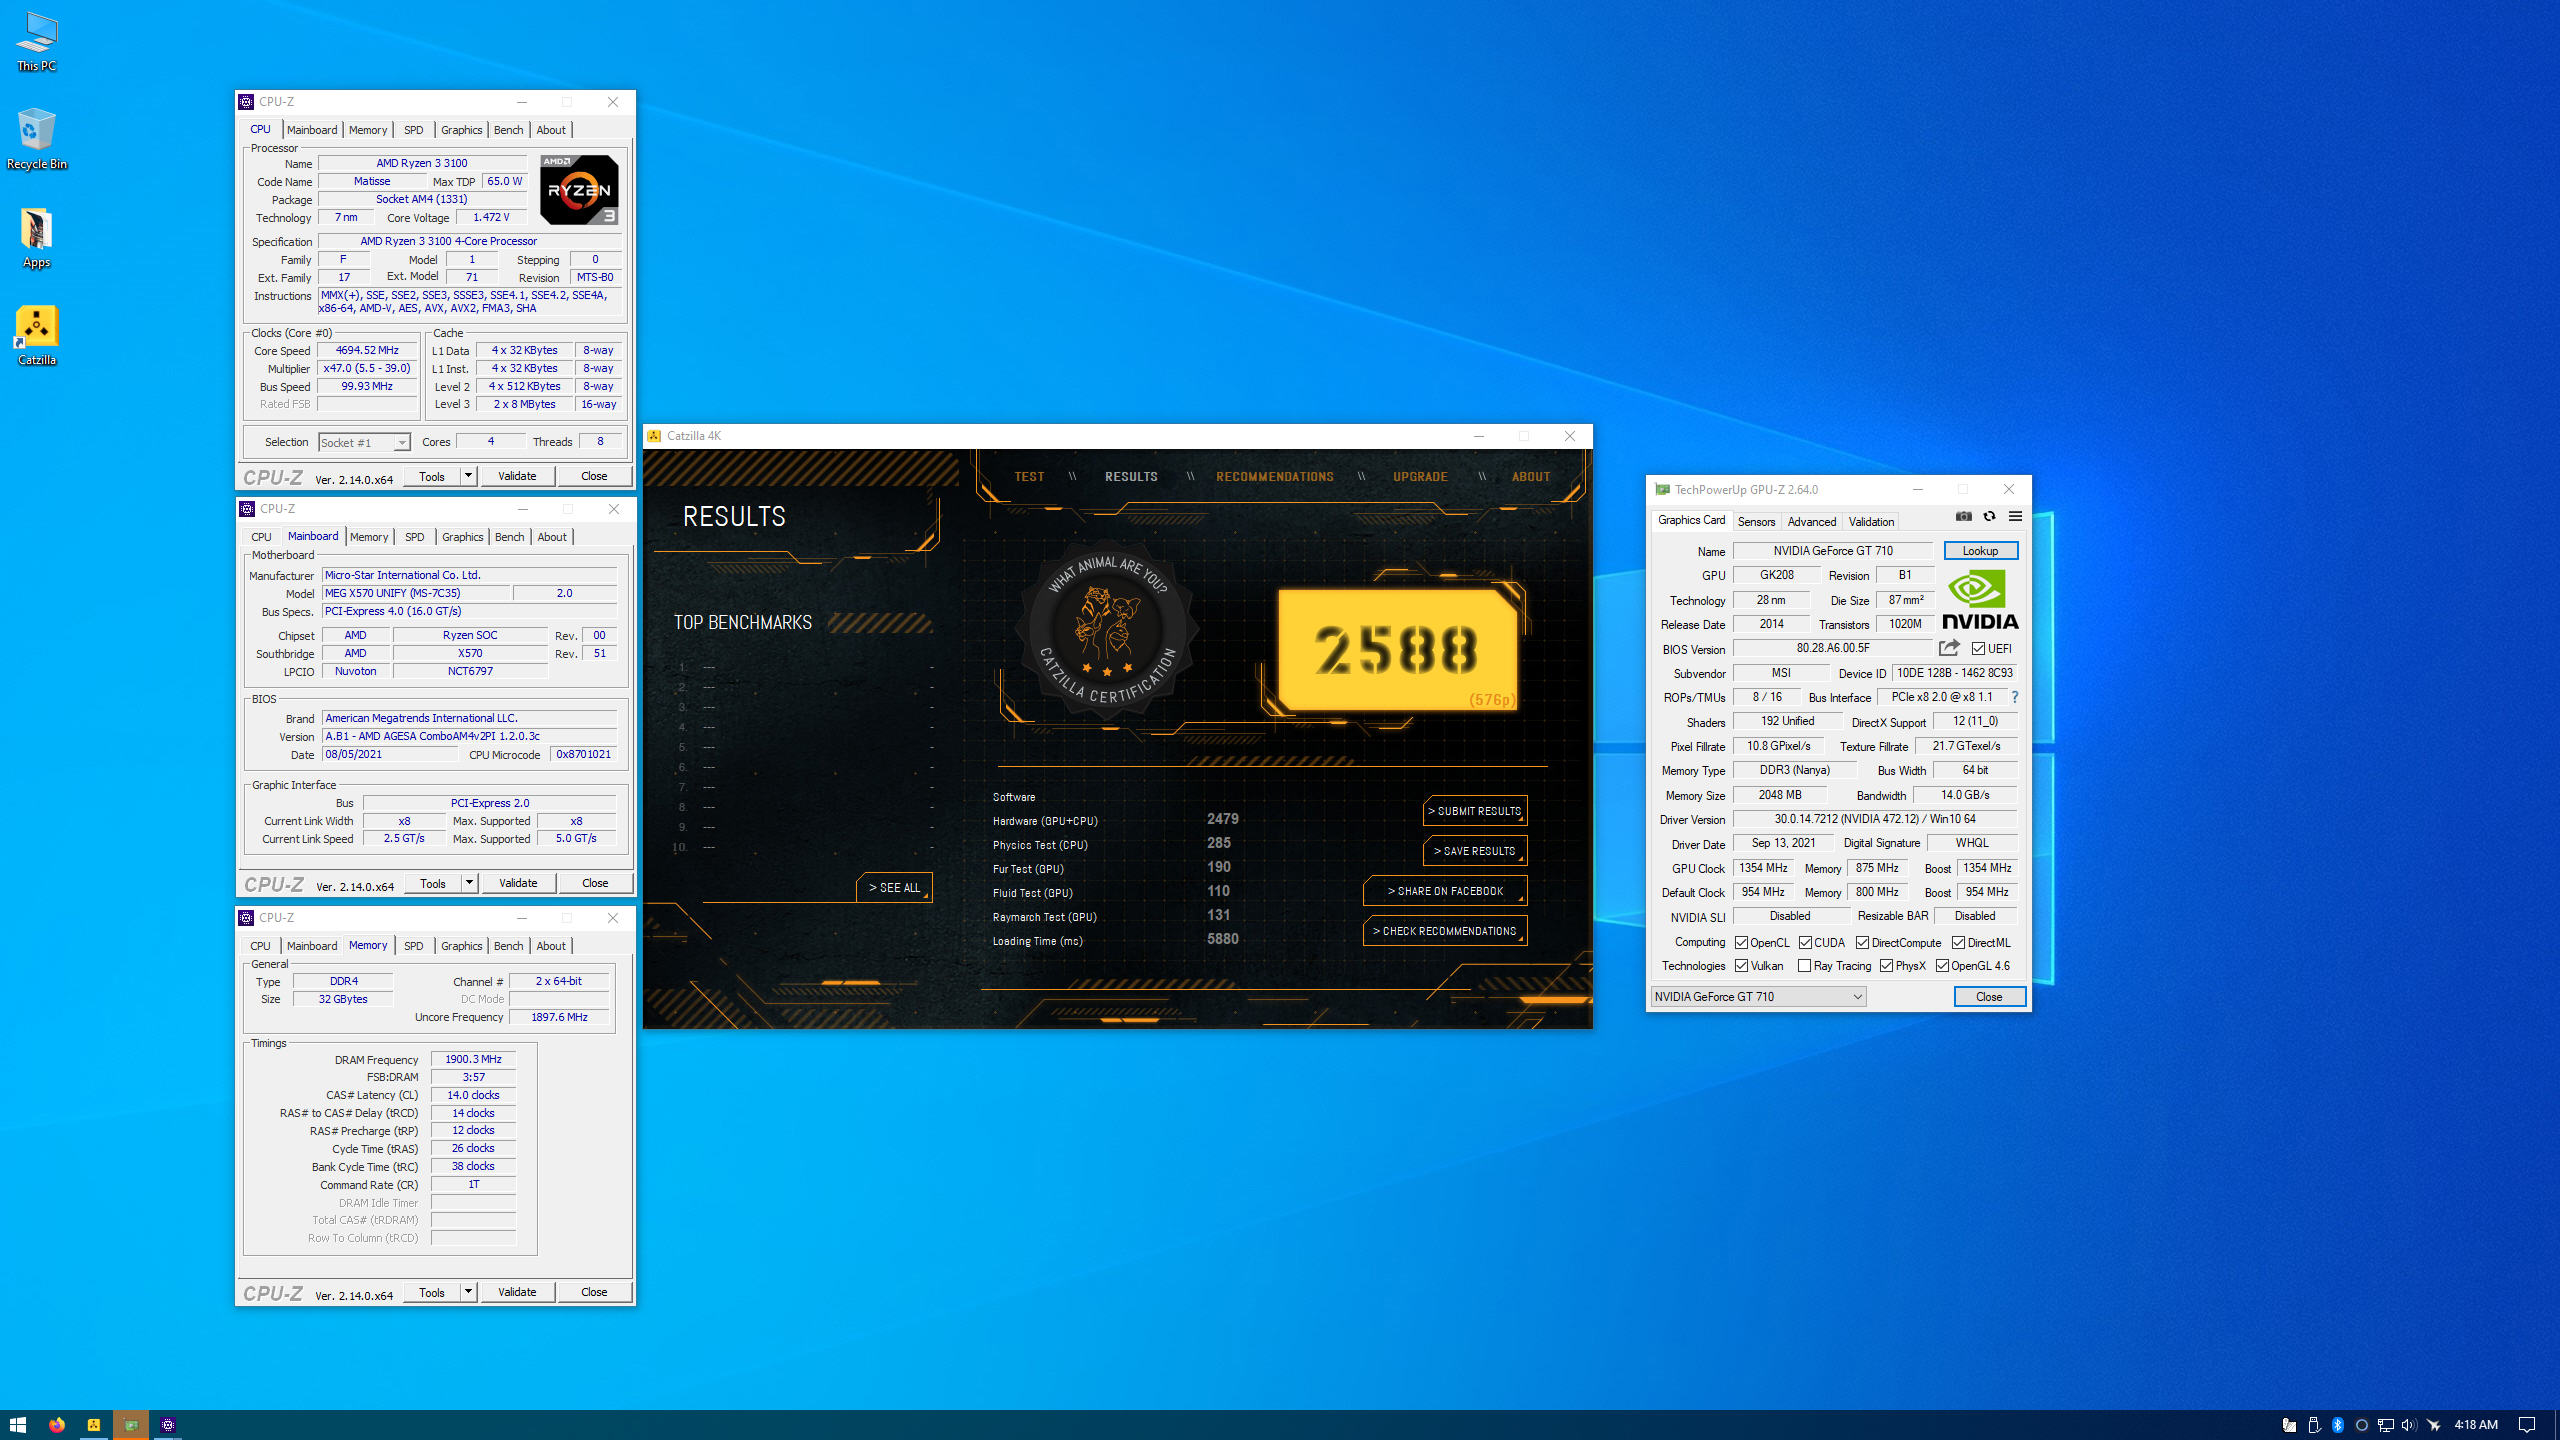Open the Socket #1 selection dropdown
Image resolution: width=2560 pixels, height=1440 pixels.
pyautogui.click(x=364, y=442)
